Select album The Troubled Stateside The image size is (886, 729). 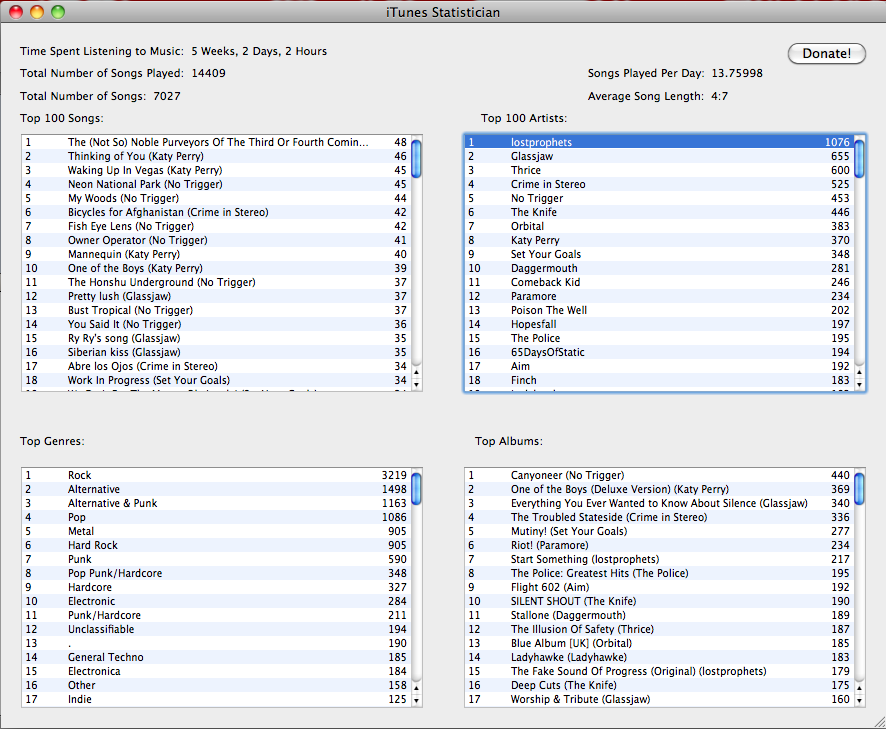coord(659,517)
